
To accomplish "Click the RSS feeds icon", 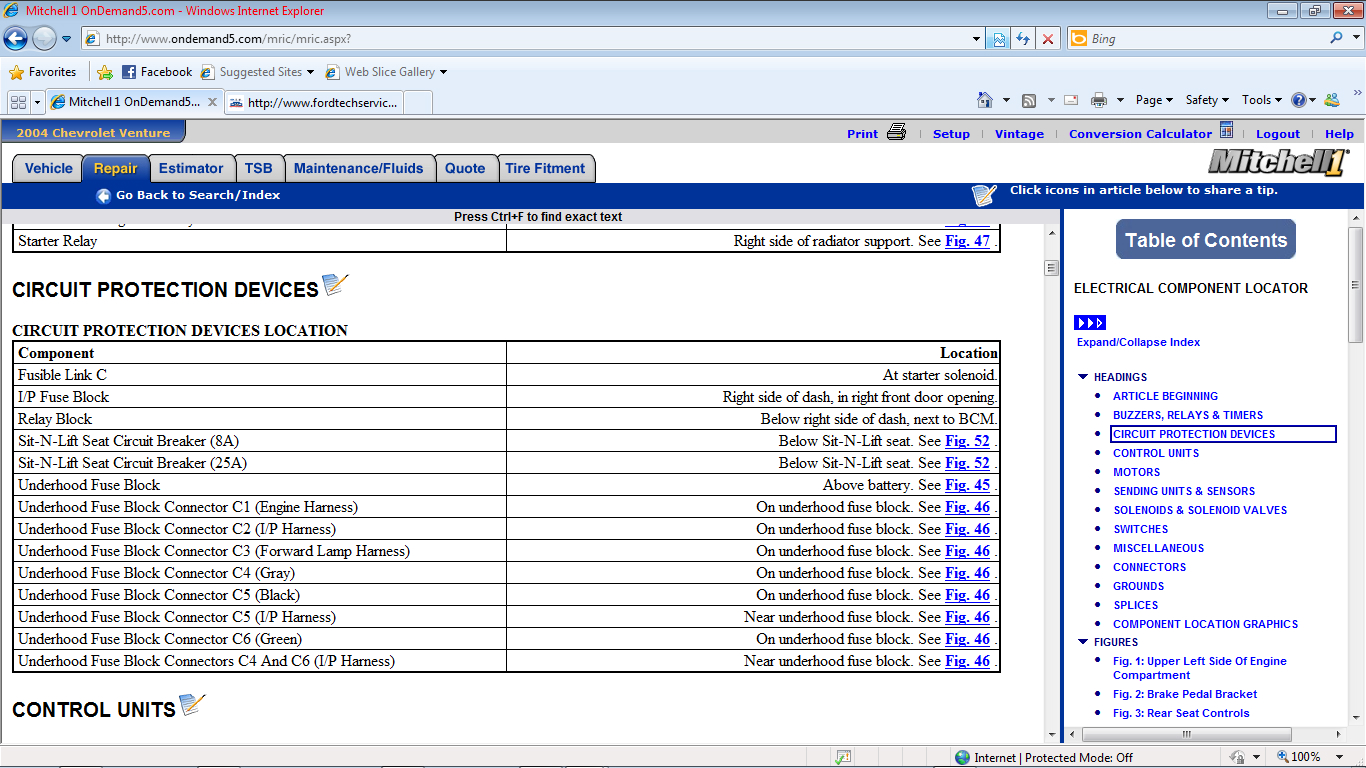I will coord(1029,100).
